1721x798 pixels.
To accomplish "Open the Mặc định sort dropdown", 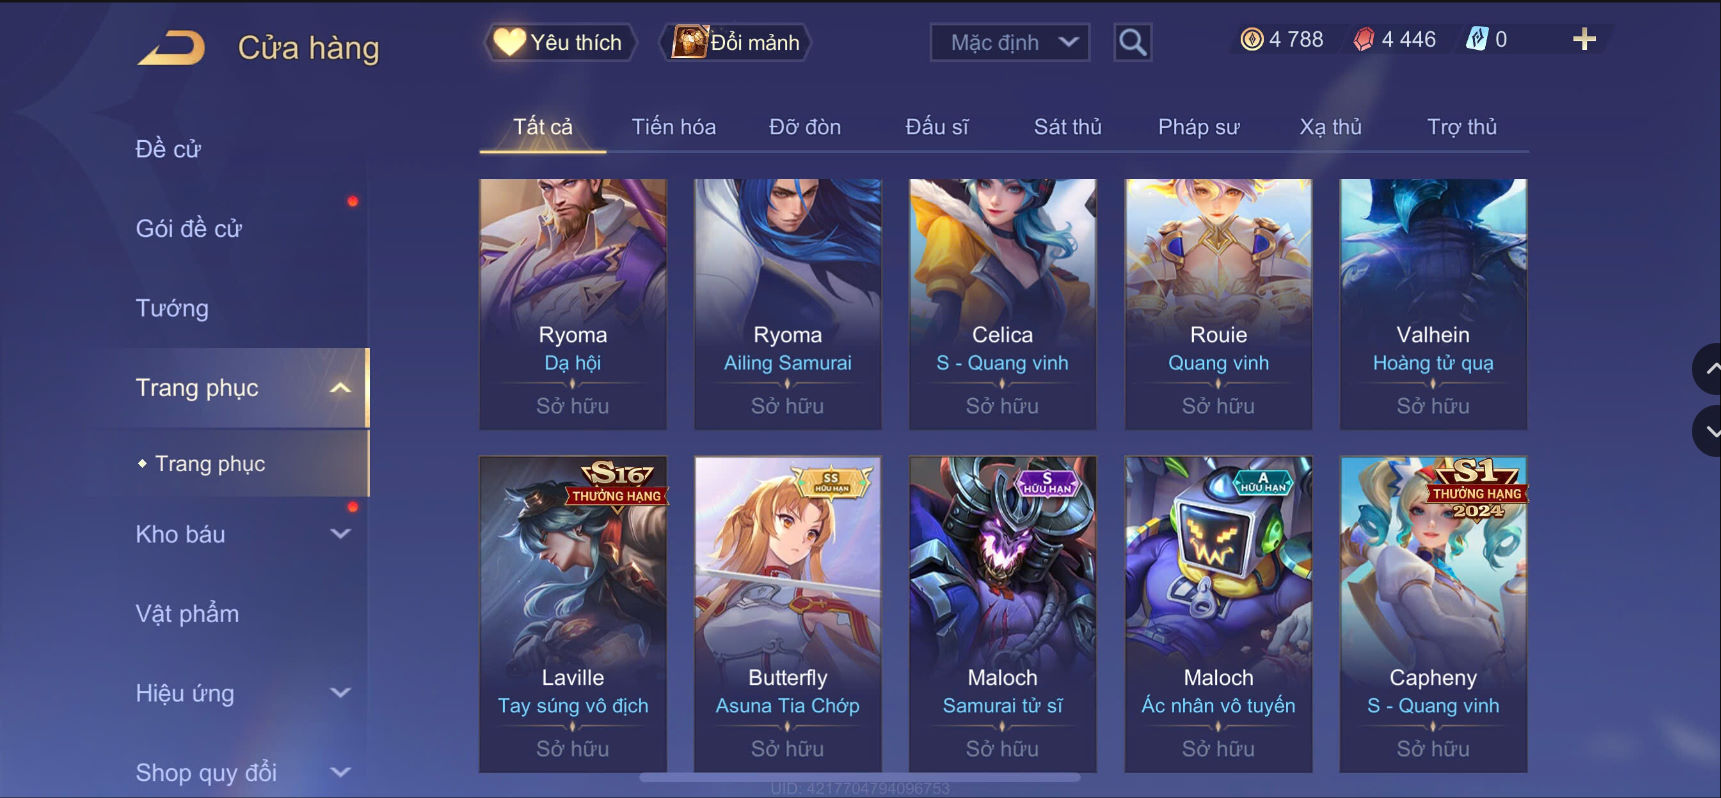I will click(x=1010, y=42).
